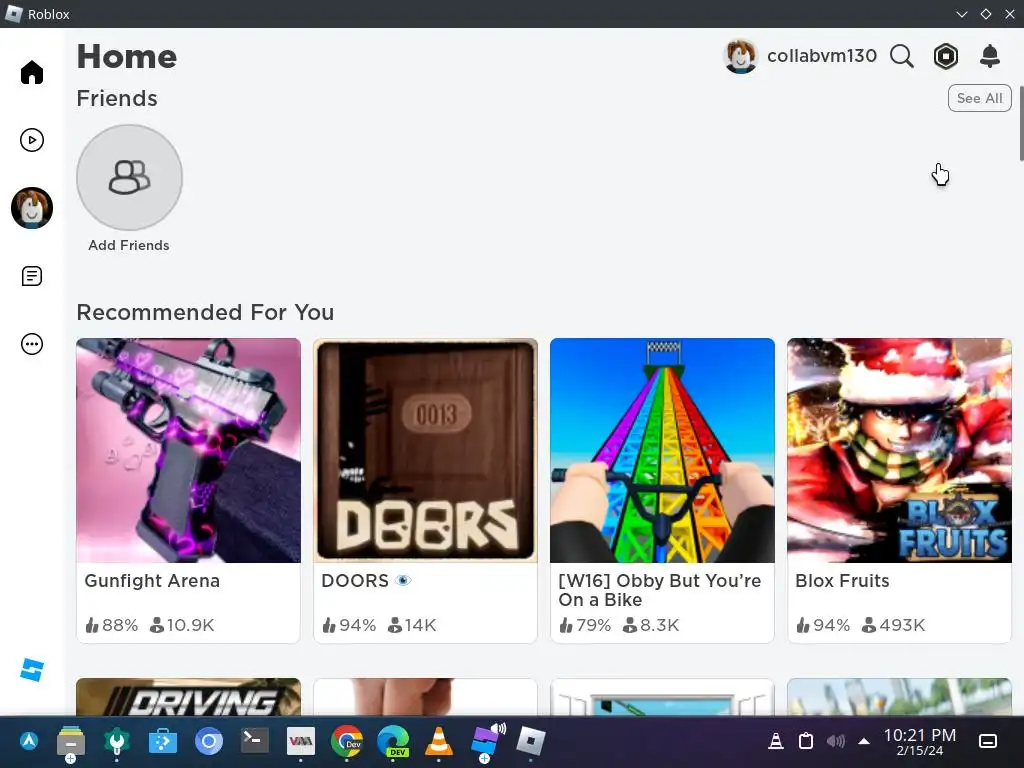Open the DRIVING game thumbnail

coord(188,697)
